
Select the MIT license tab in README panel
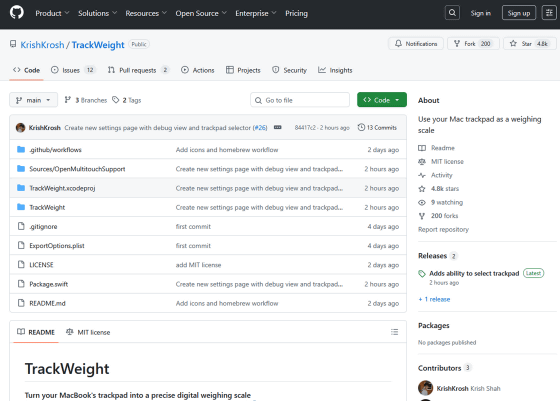click(88, 332)
